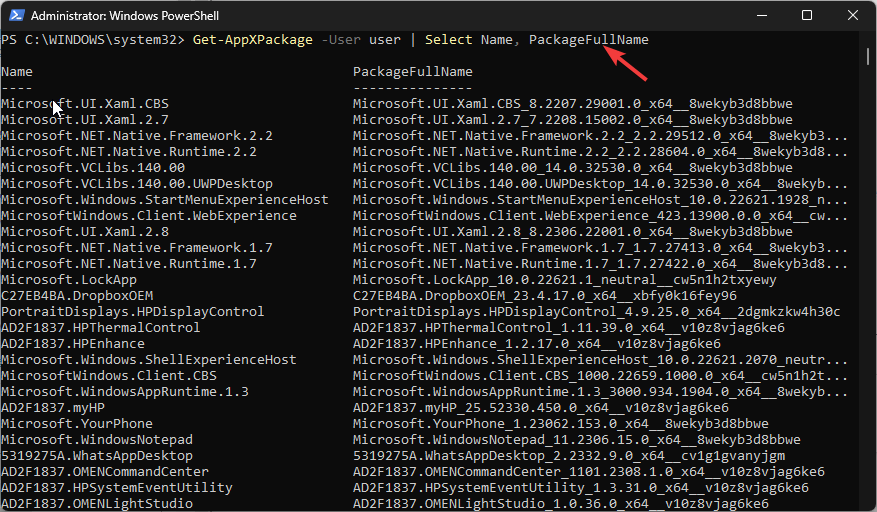Select the AD2F1837.myHP name entry

53,407
